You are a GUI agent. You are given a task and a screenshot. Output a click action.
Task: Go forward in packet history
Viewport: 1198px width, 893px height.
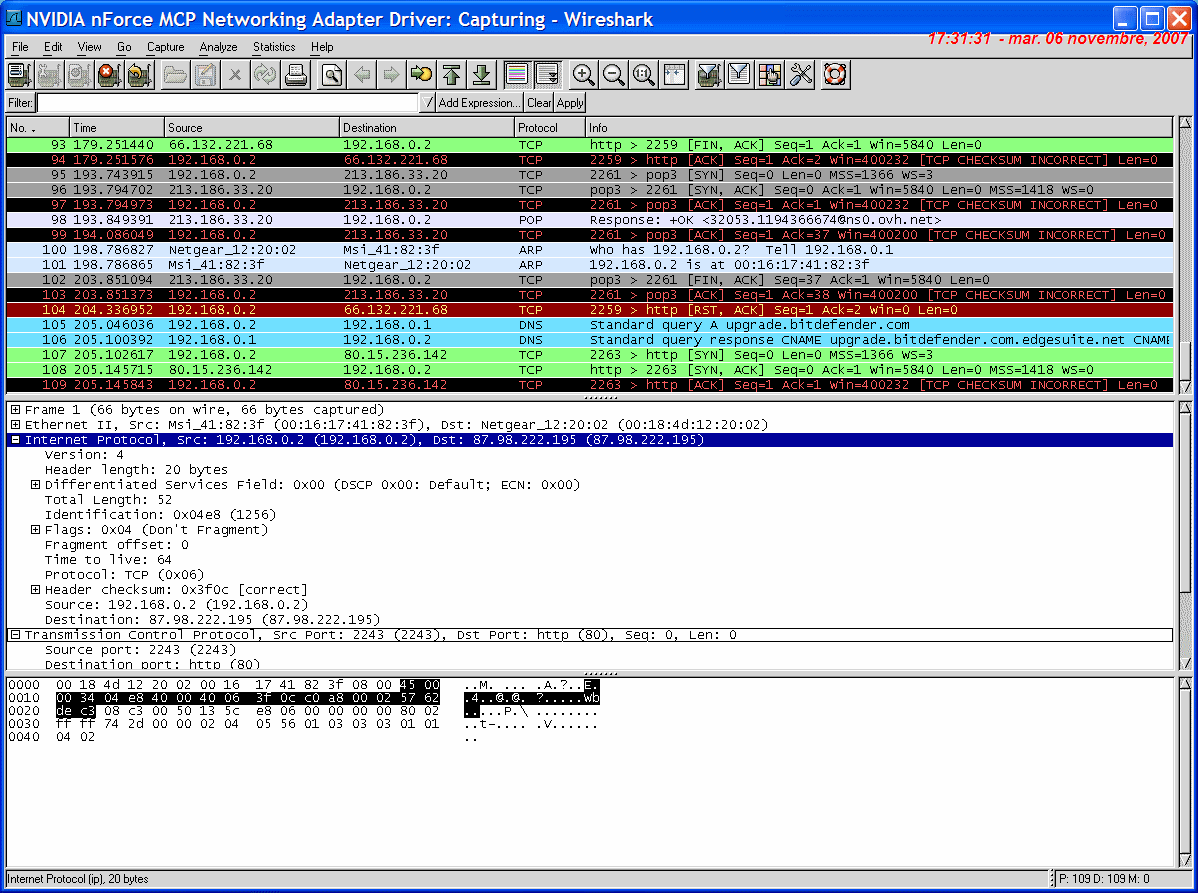[x=391, y=75]
